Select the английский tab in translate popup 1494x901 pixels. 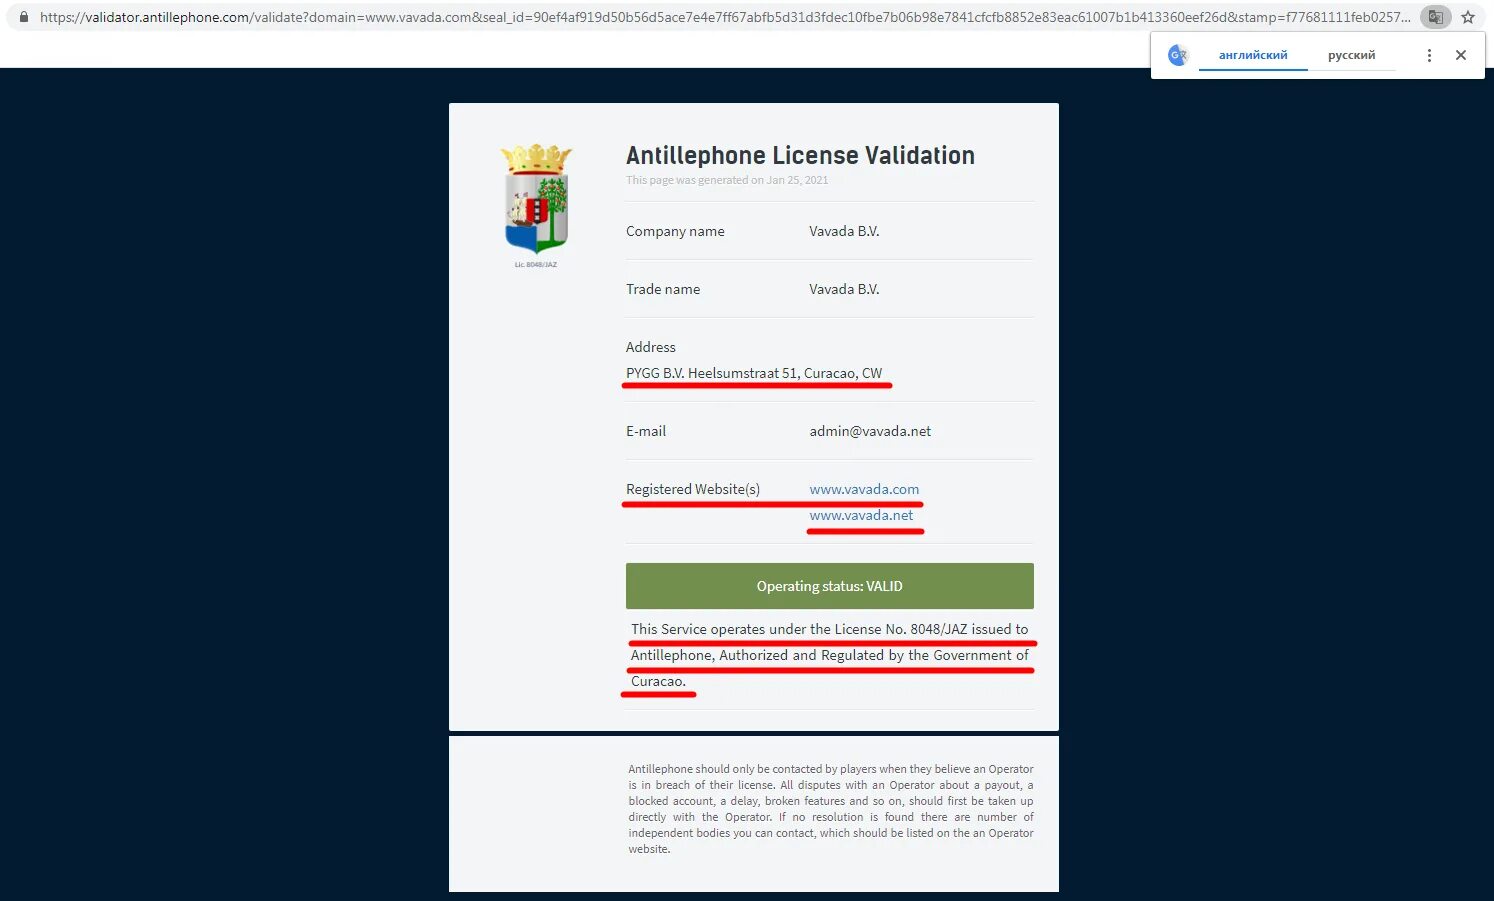pos(1253,55)
